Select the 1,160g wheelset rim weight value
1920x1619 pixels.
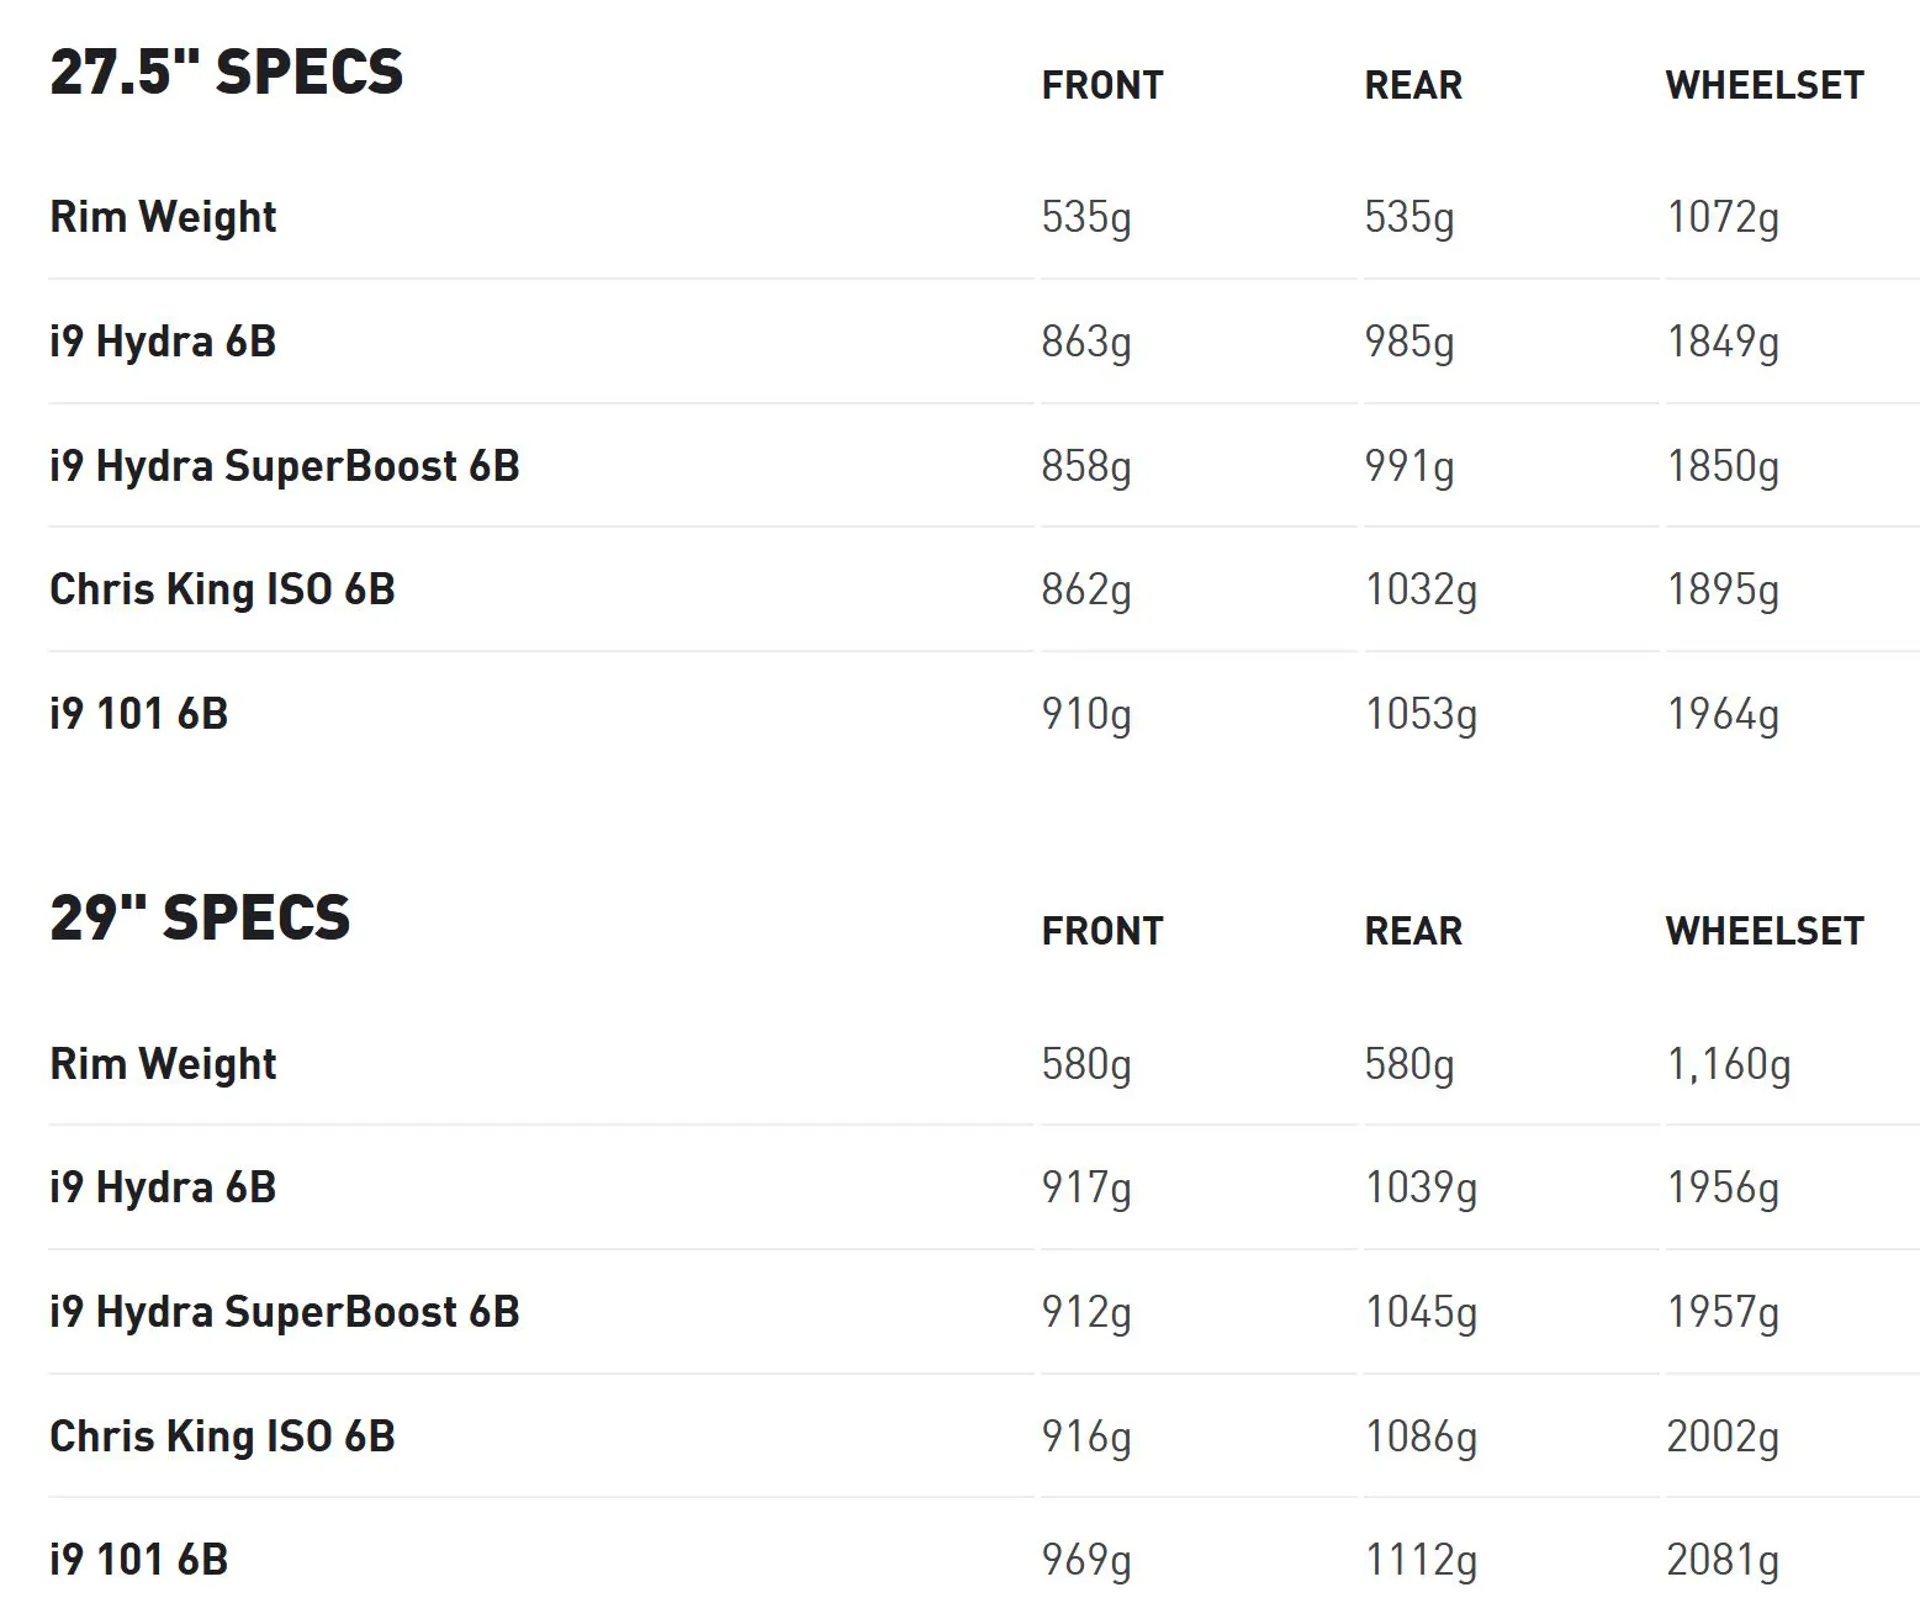[1728, 1065]
